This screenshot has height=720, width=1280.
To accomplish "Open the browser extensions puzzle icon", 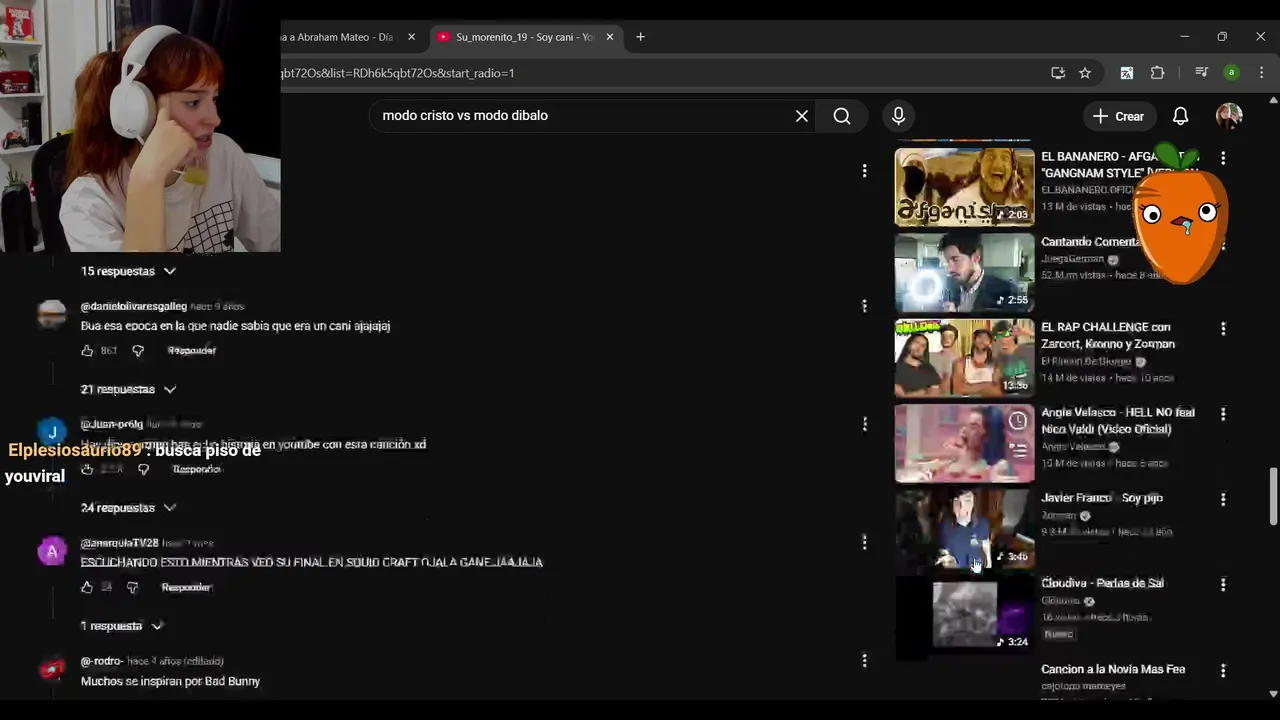I will pos(1157,73).
